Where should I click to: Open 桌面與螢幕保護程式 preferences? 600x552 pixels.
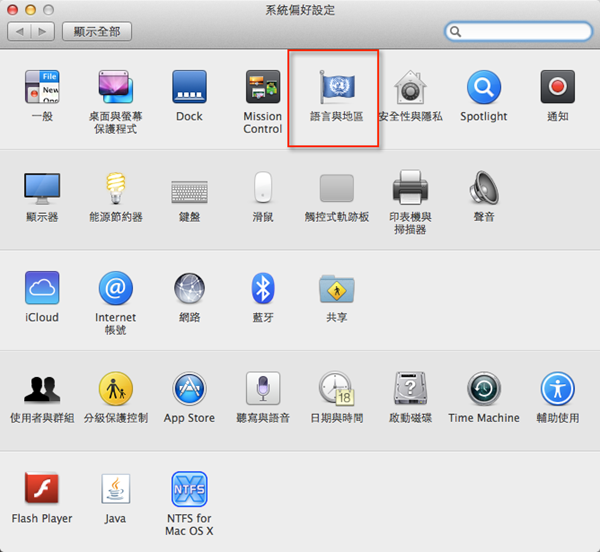[116, 87]
